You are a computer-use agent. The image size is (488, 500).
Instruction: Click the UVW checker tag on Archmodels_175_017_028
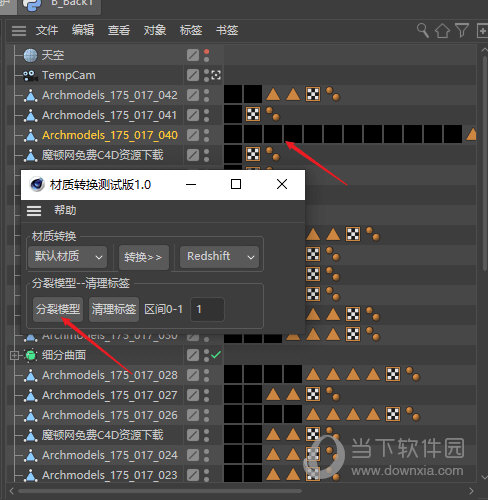click(393, 374)
